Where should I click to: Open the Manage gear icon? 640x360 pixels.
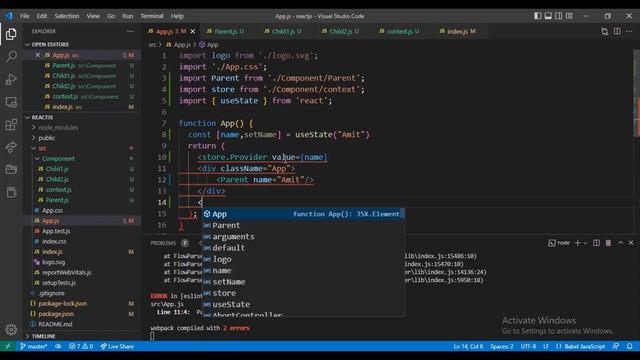click(11, 329)
